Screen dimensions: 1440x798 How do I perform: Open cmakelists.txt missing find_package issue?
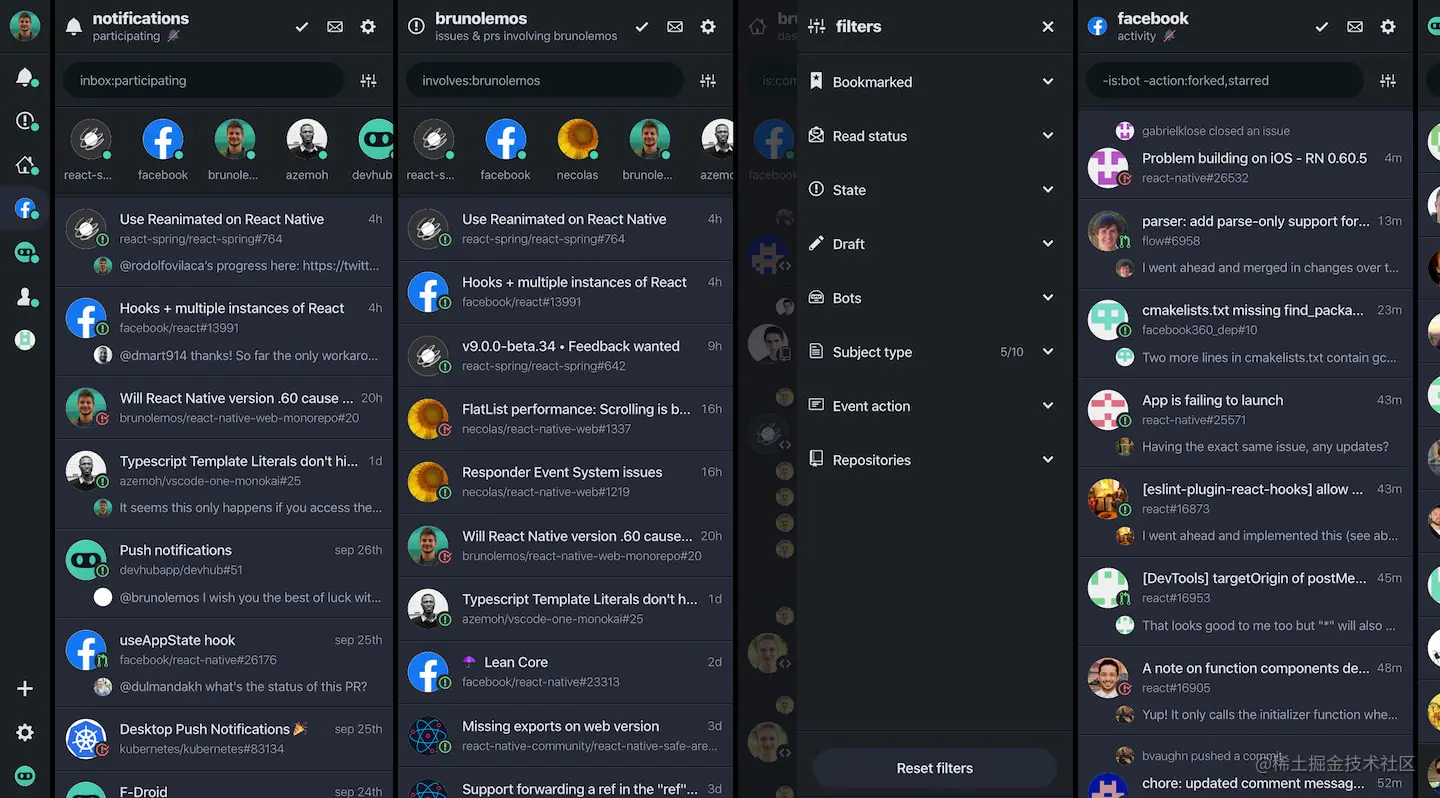1245,333
